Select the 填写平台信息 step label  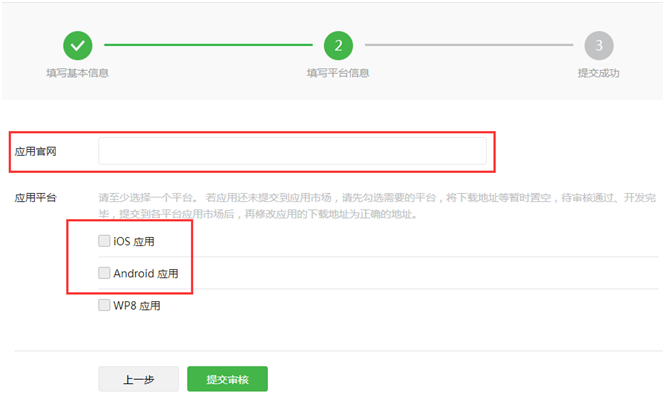point(338,73)
